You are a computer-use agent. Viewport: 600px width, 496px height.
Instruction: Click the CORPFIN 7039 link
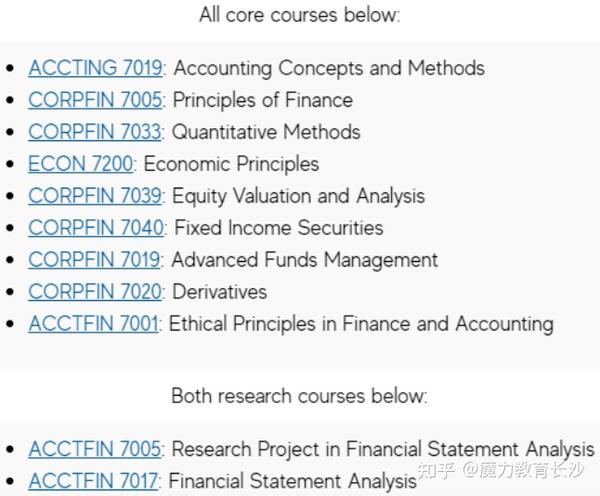pyautogui.click(x=95, y=196)
